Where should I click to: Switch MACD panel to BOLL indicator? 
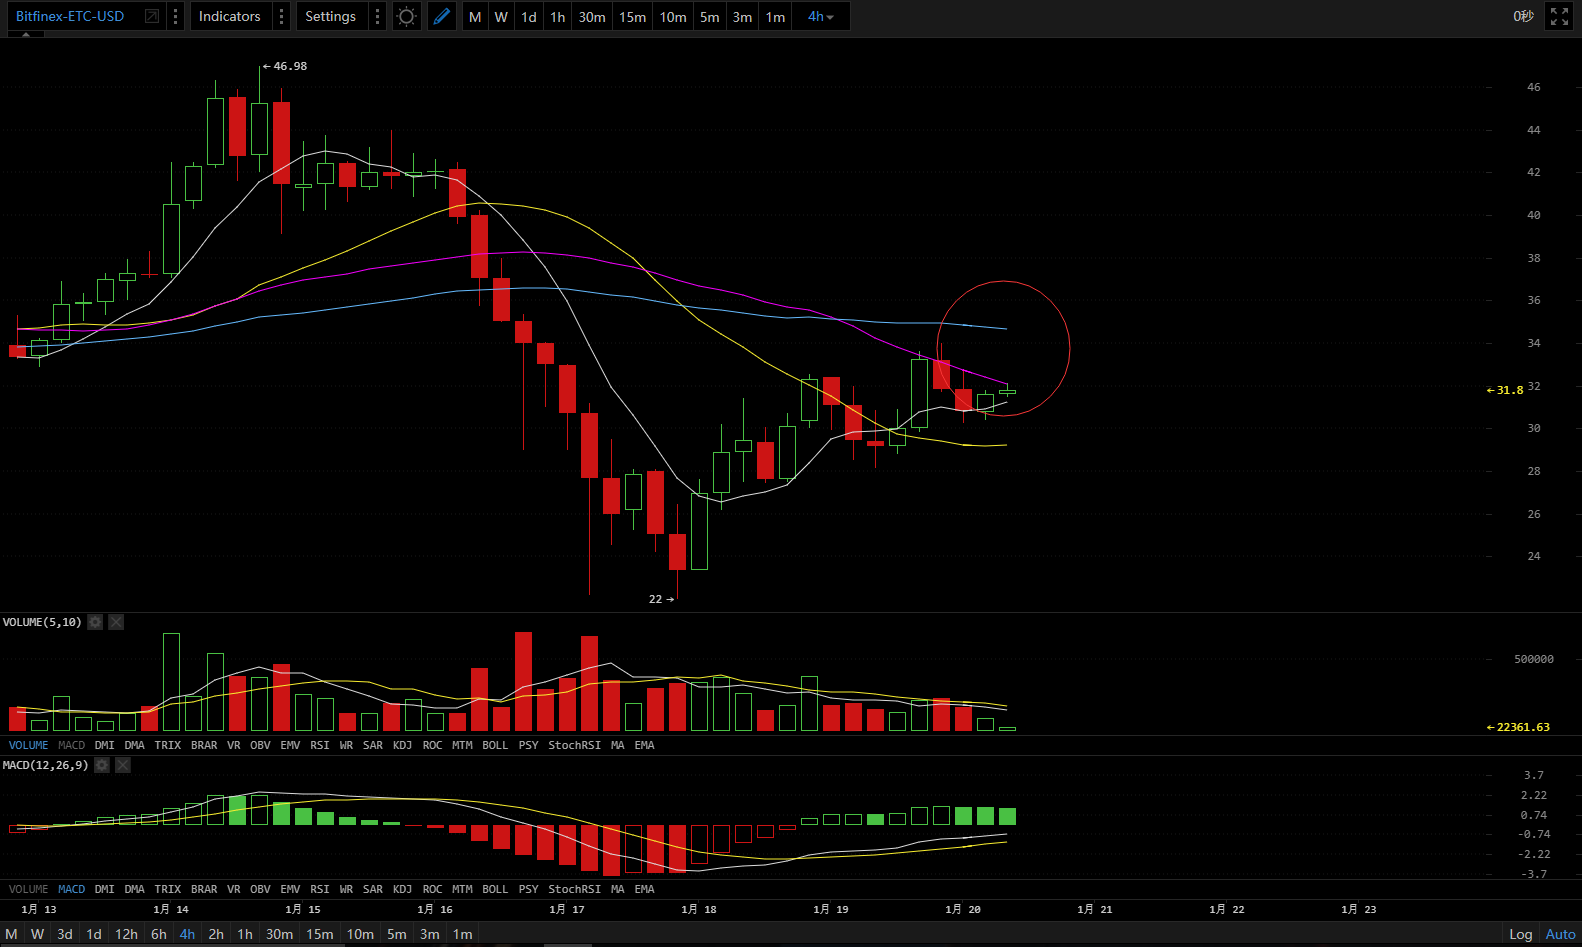(x=494, y=889)
